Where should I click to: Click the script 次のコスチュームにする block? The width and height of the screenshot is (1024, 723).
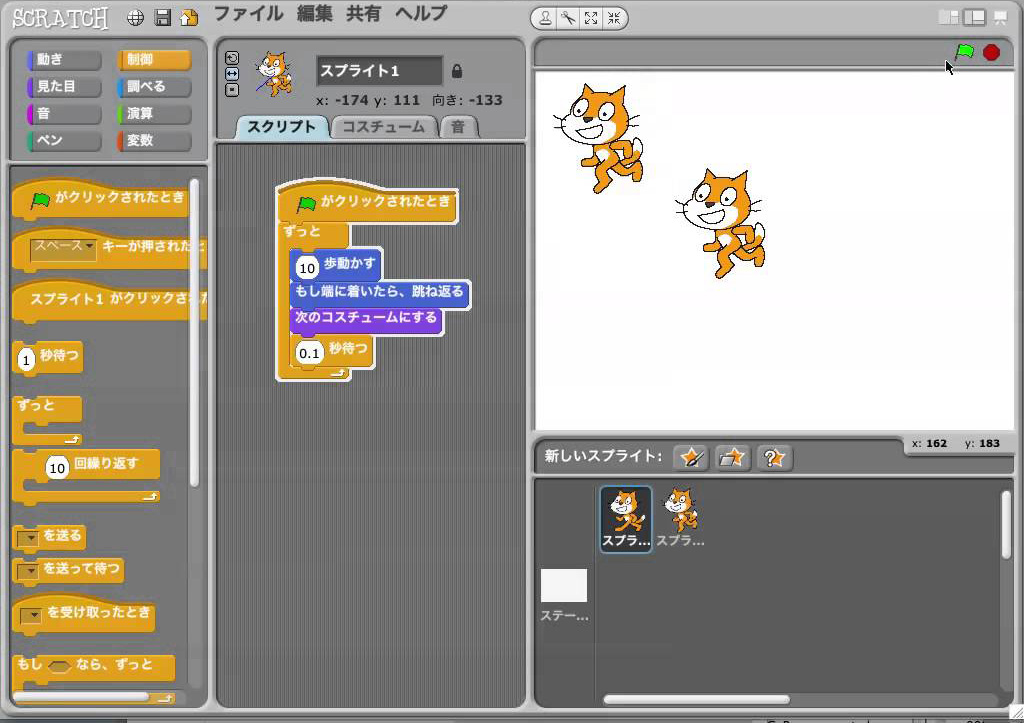pyautogui.click(x=366, y=319)
